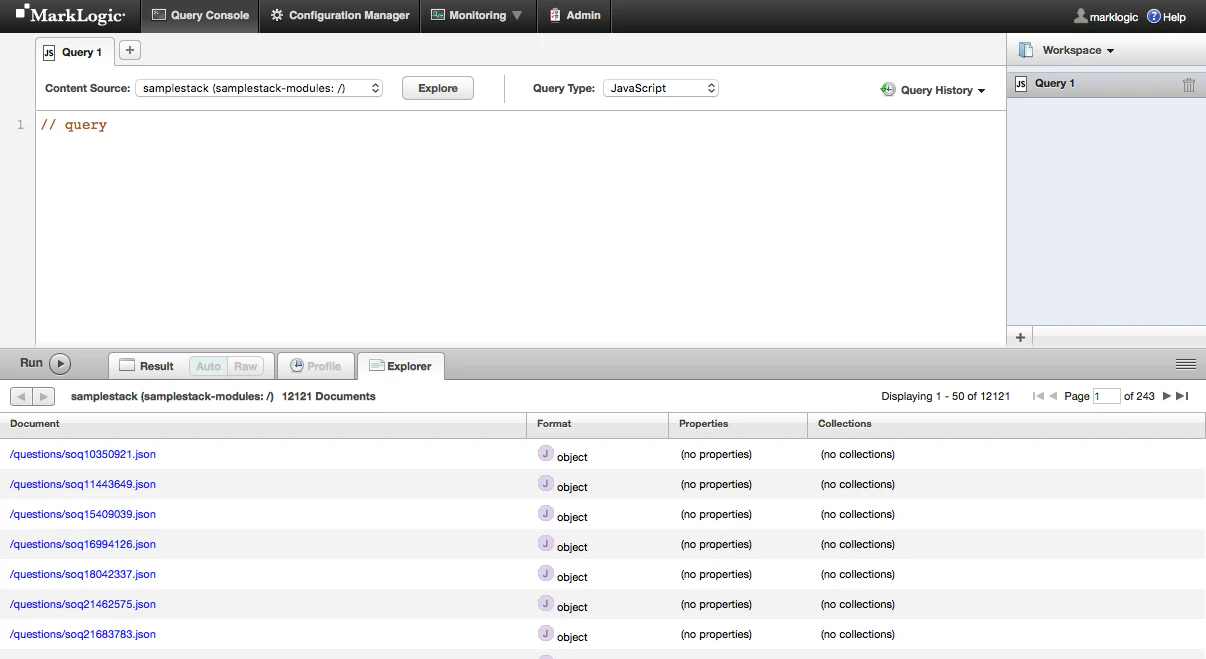This screenshot has width=1206, height=659.
Task: Open document /questions/soq11443649.json
Action: pos(83,484)
